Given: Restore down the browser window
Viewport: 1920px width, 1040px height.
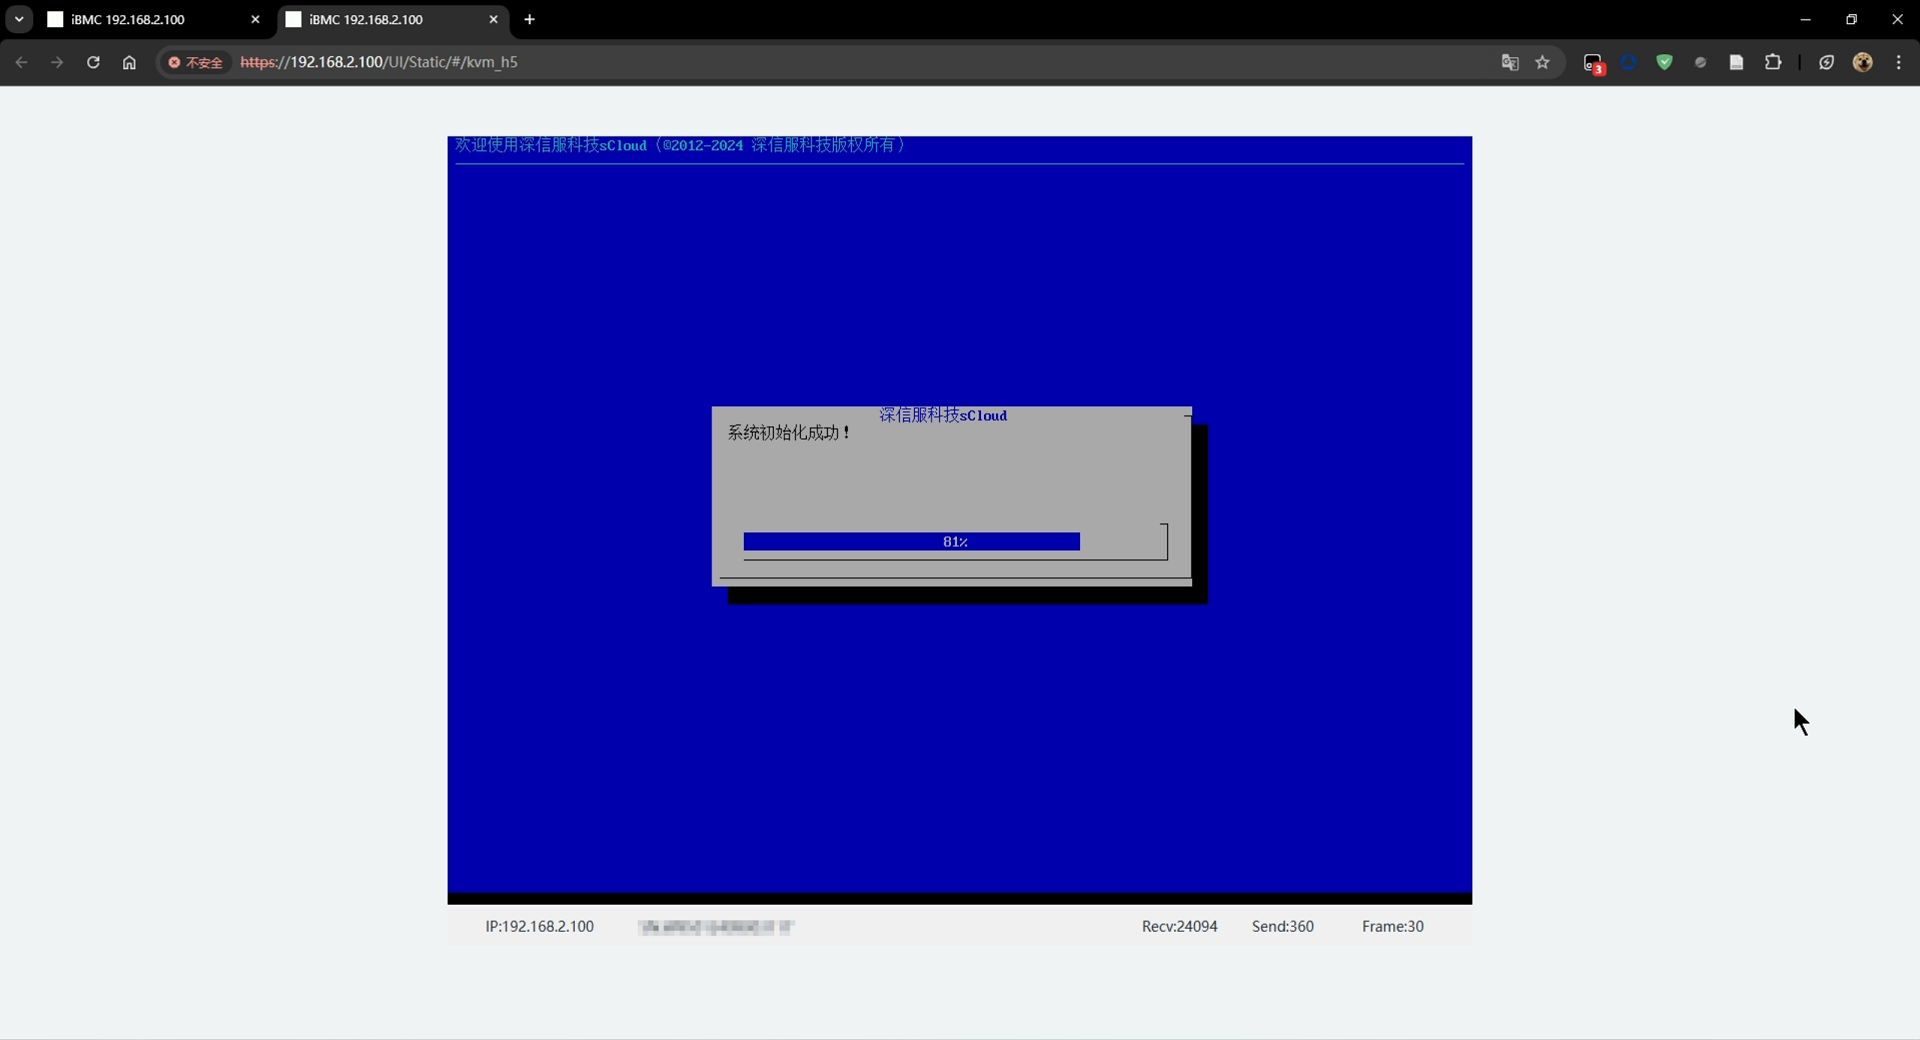Looking at the screenshot, I should (x=1851, y=19).
